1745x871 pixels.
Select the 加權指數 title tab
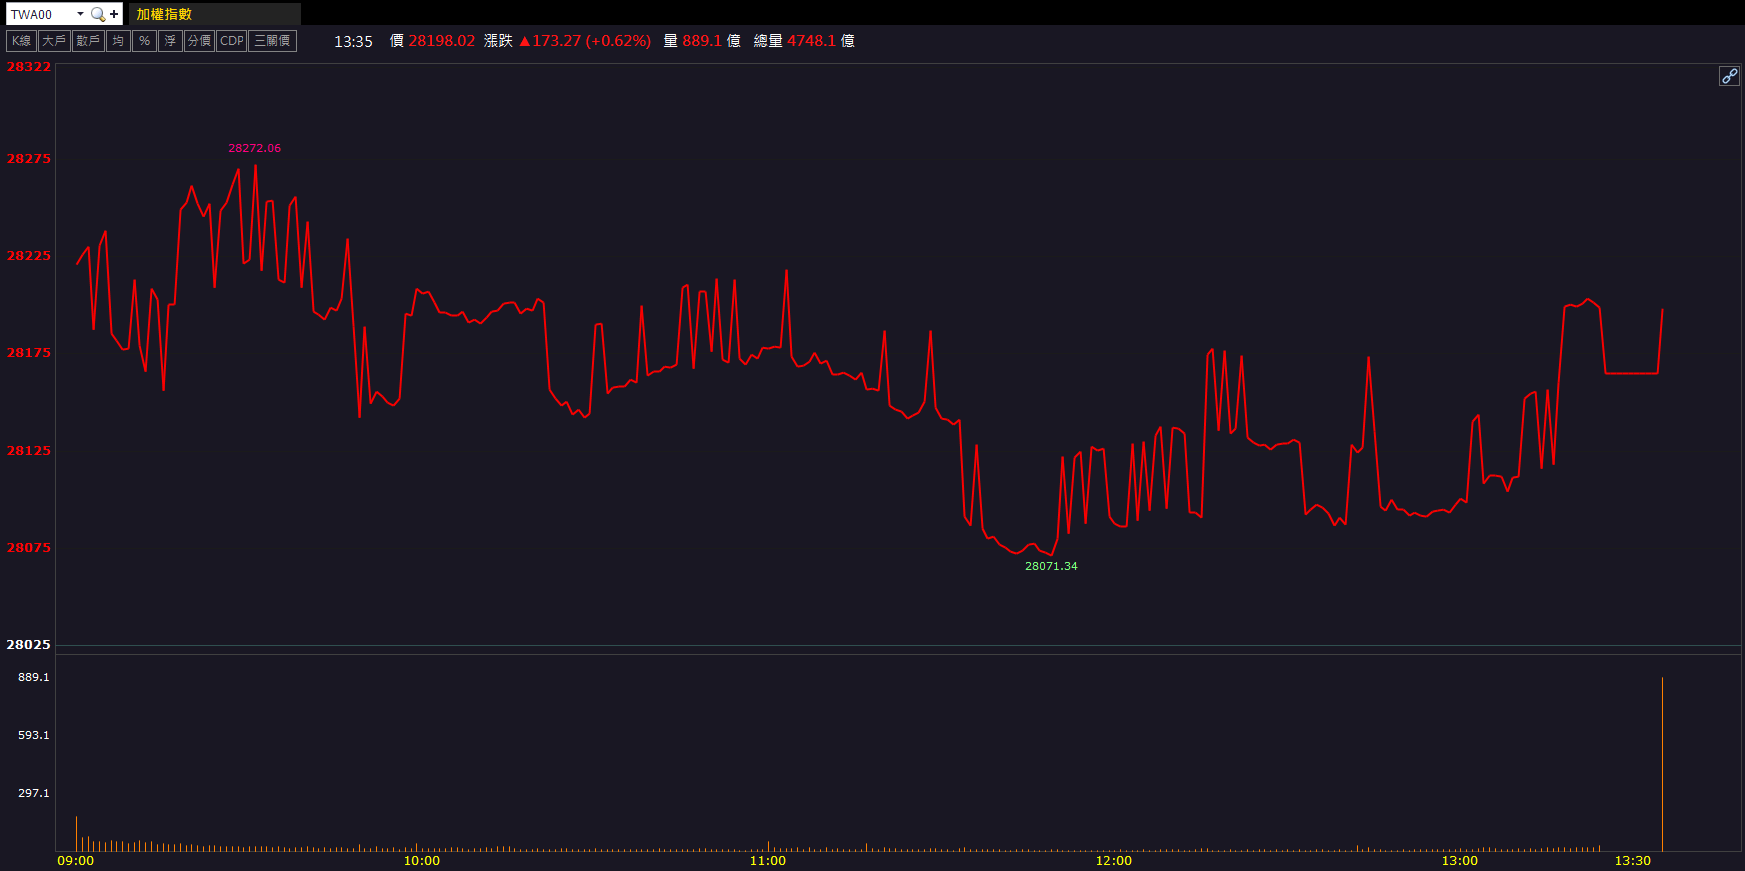[x=165, y=14]
